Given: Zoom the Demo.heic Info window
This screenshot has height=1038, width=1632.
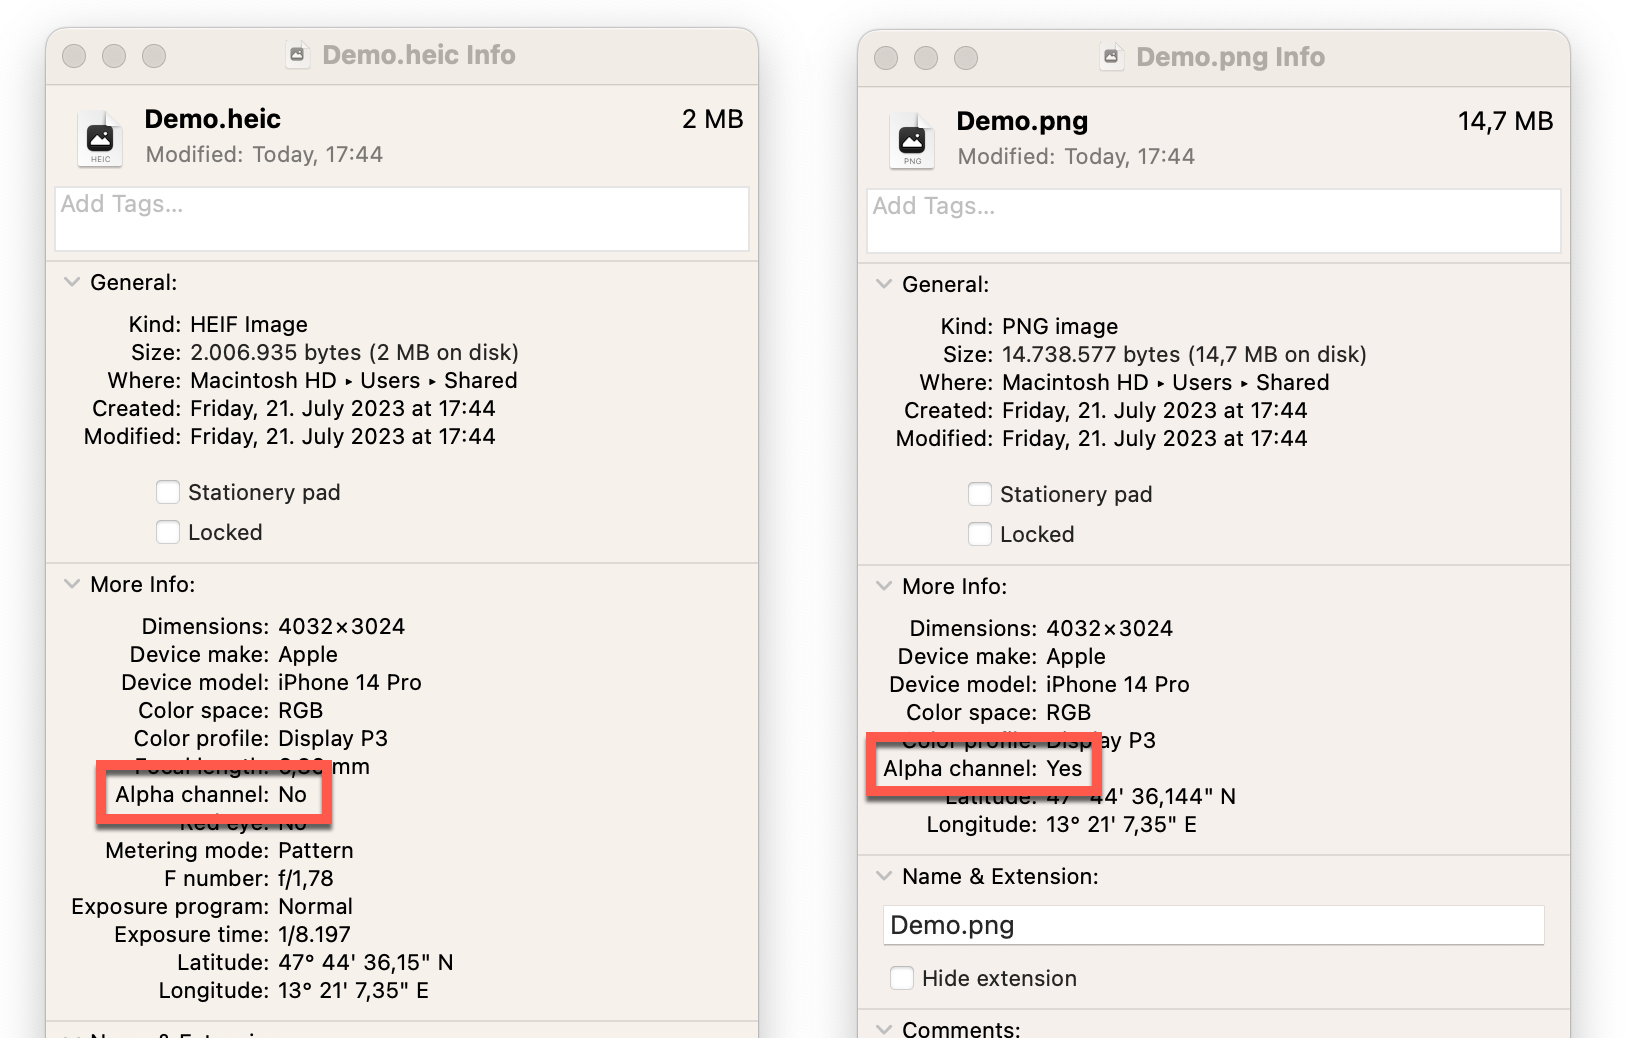Looking at the screenshot, I should pos(154,56).
